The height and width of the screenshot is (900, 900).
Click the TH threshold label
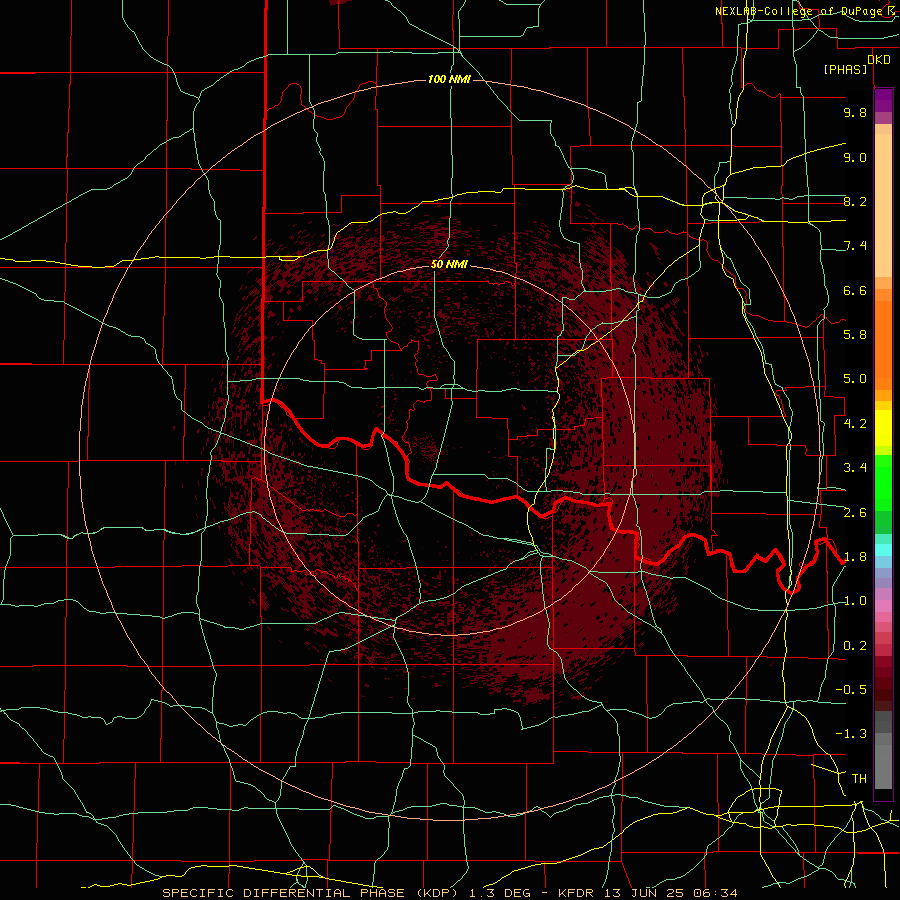(859, 778)
